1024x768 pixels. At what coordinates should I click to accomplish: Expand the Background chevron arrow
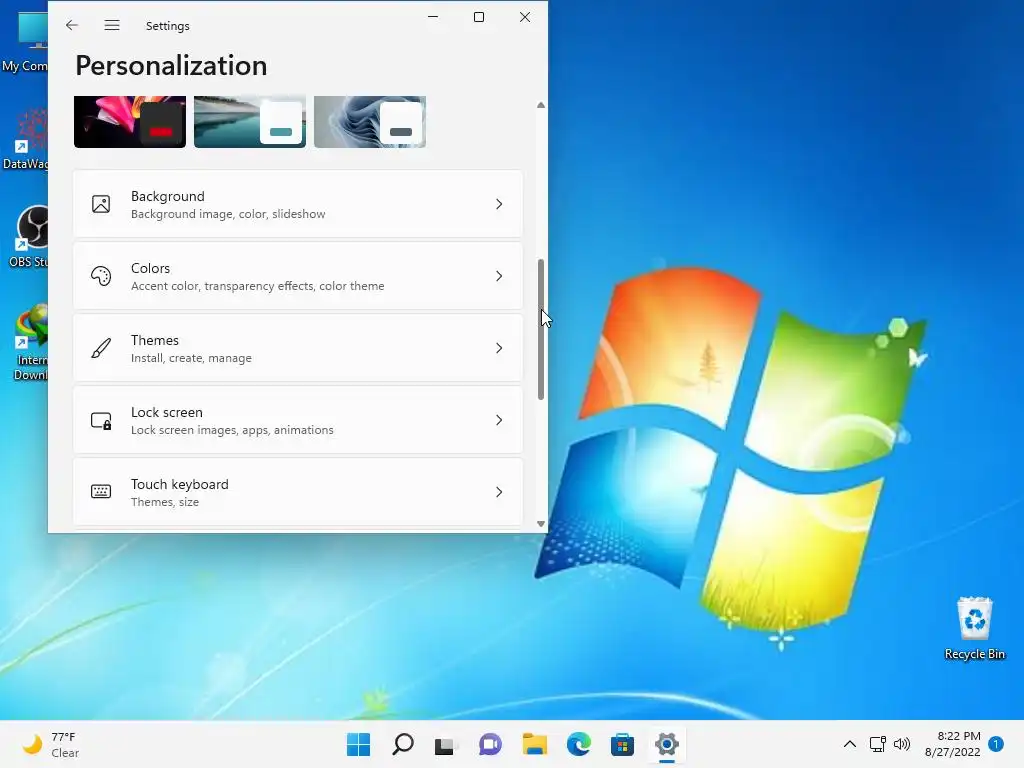(x=499, y=204)
